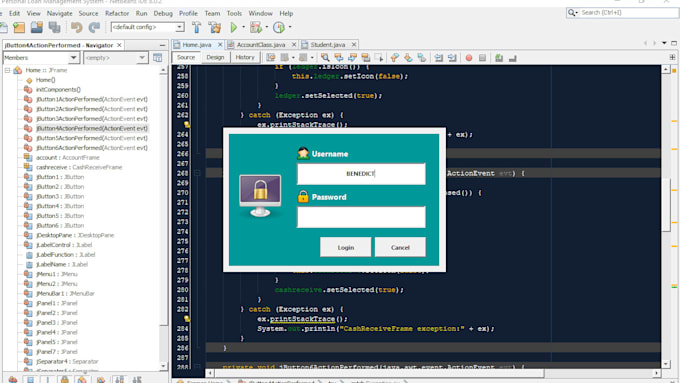
Task: Click Shift Line Right icon
Action: click(x=452, y=58)
